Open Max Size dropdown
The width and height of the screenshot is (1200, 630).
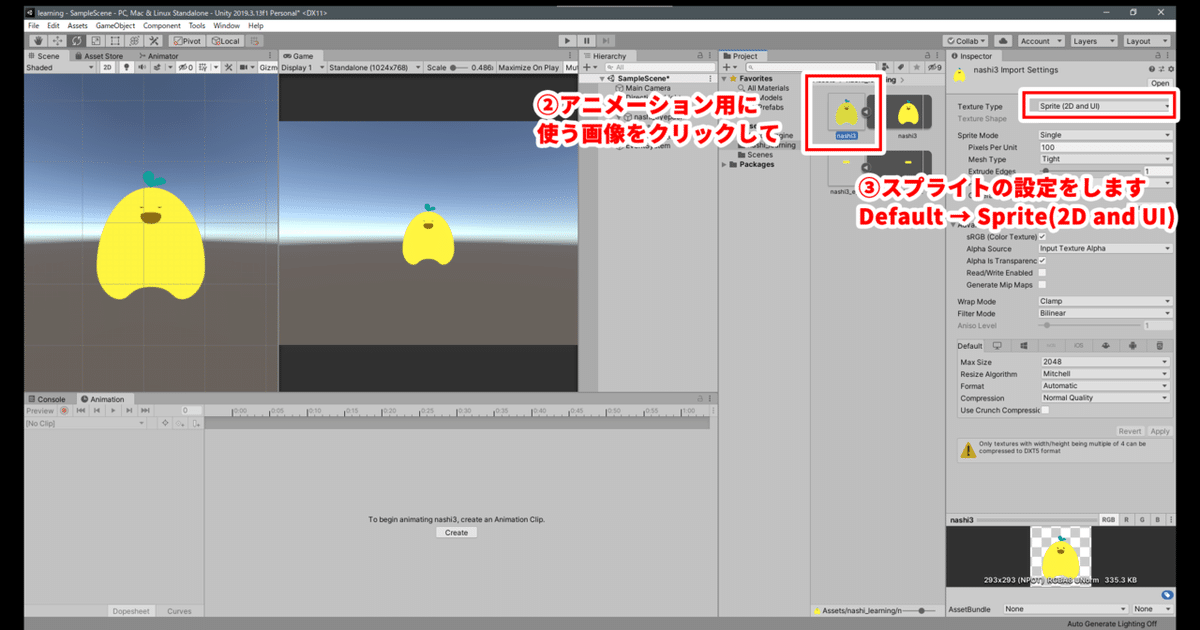[1105, 362]
